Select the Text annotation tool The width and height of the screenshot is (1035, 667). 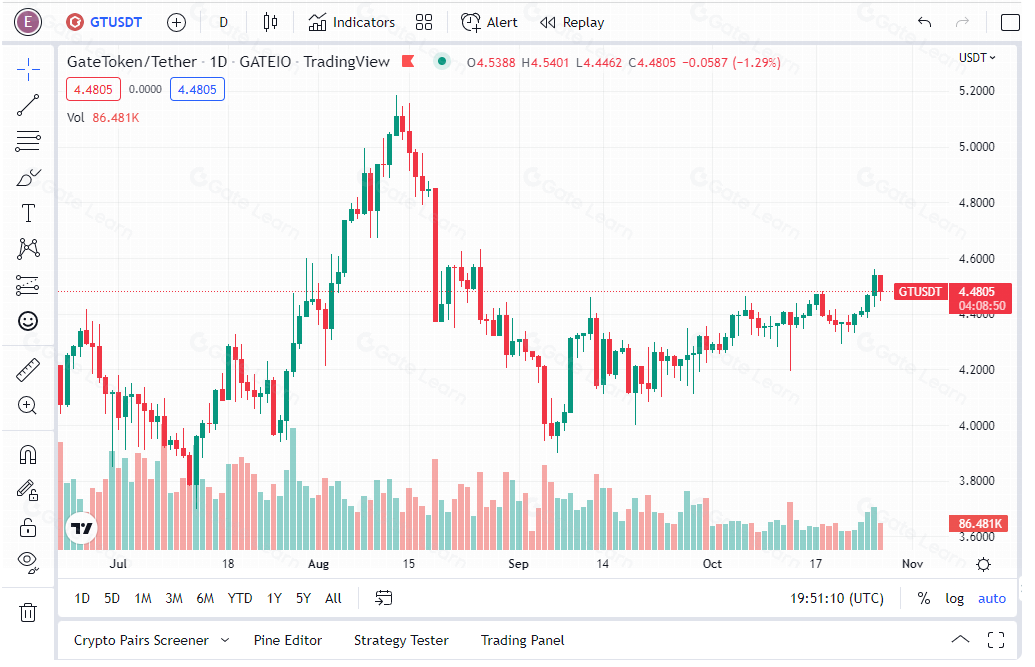[28, 213]
